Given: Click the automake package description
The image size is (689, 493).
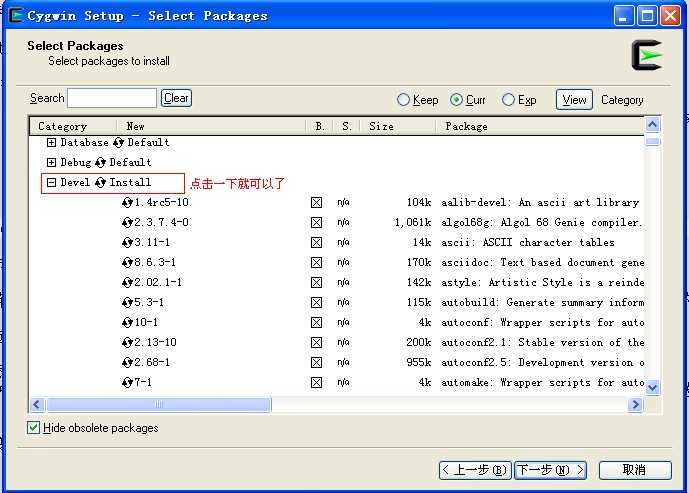Looking at the screenshot, I should pos(543,383).
